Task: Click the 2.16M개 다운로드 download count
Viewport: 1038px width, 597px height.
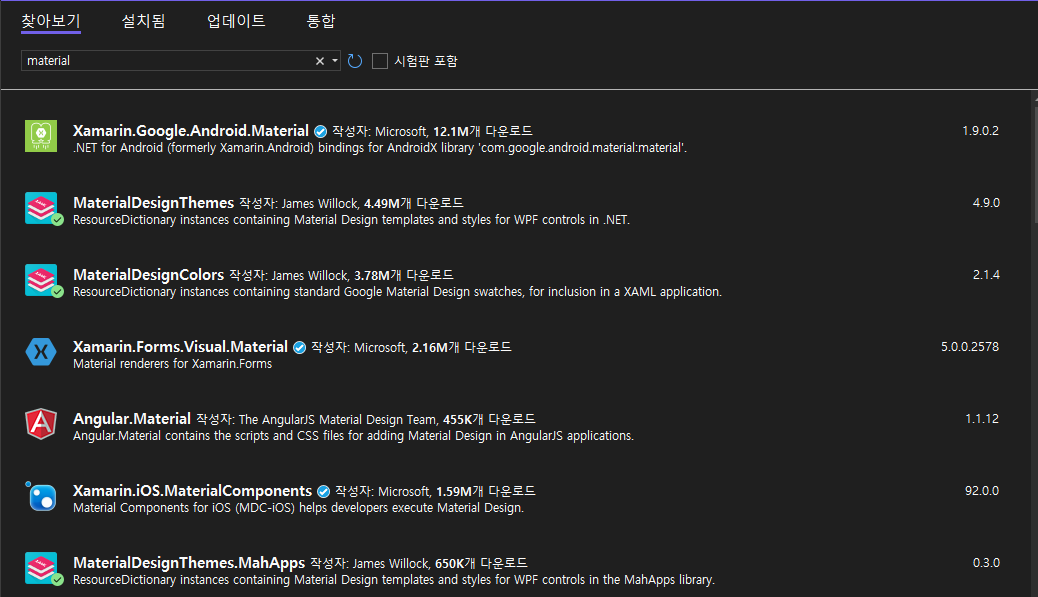Action: pyautogui.click(x=462, y=348)
